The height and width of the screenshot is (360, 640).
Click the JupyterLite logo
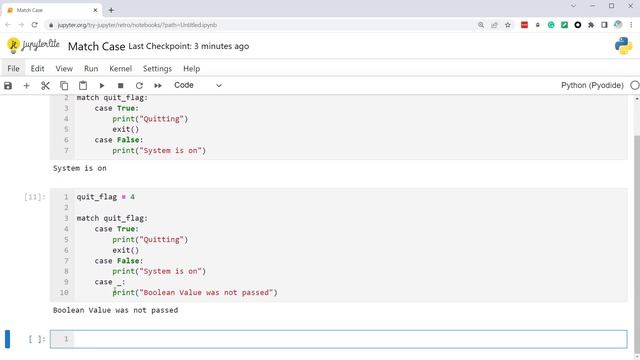(x=33, y=45)
